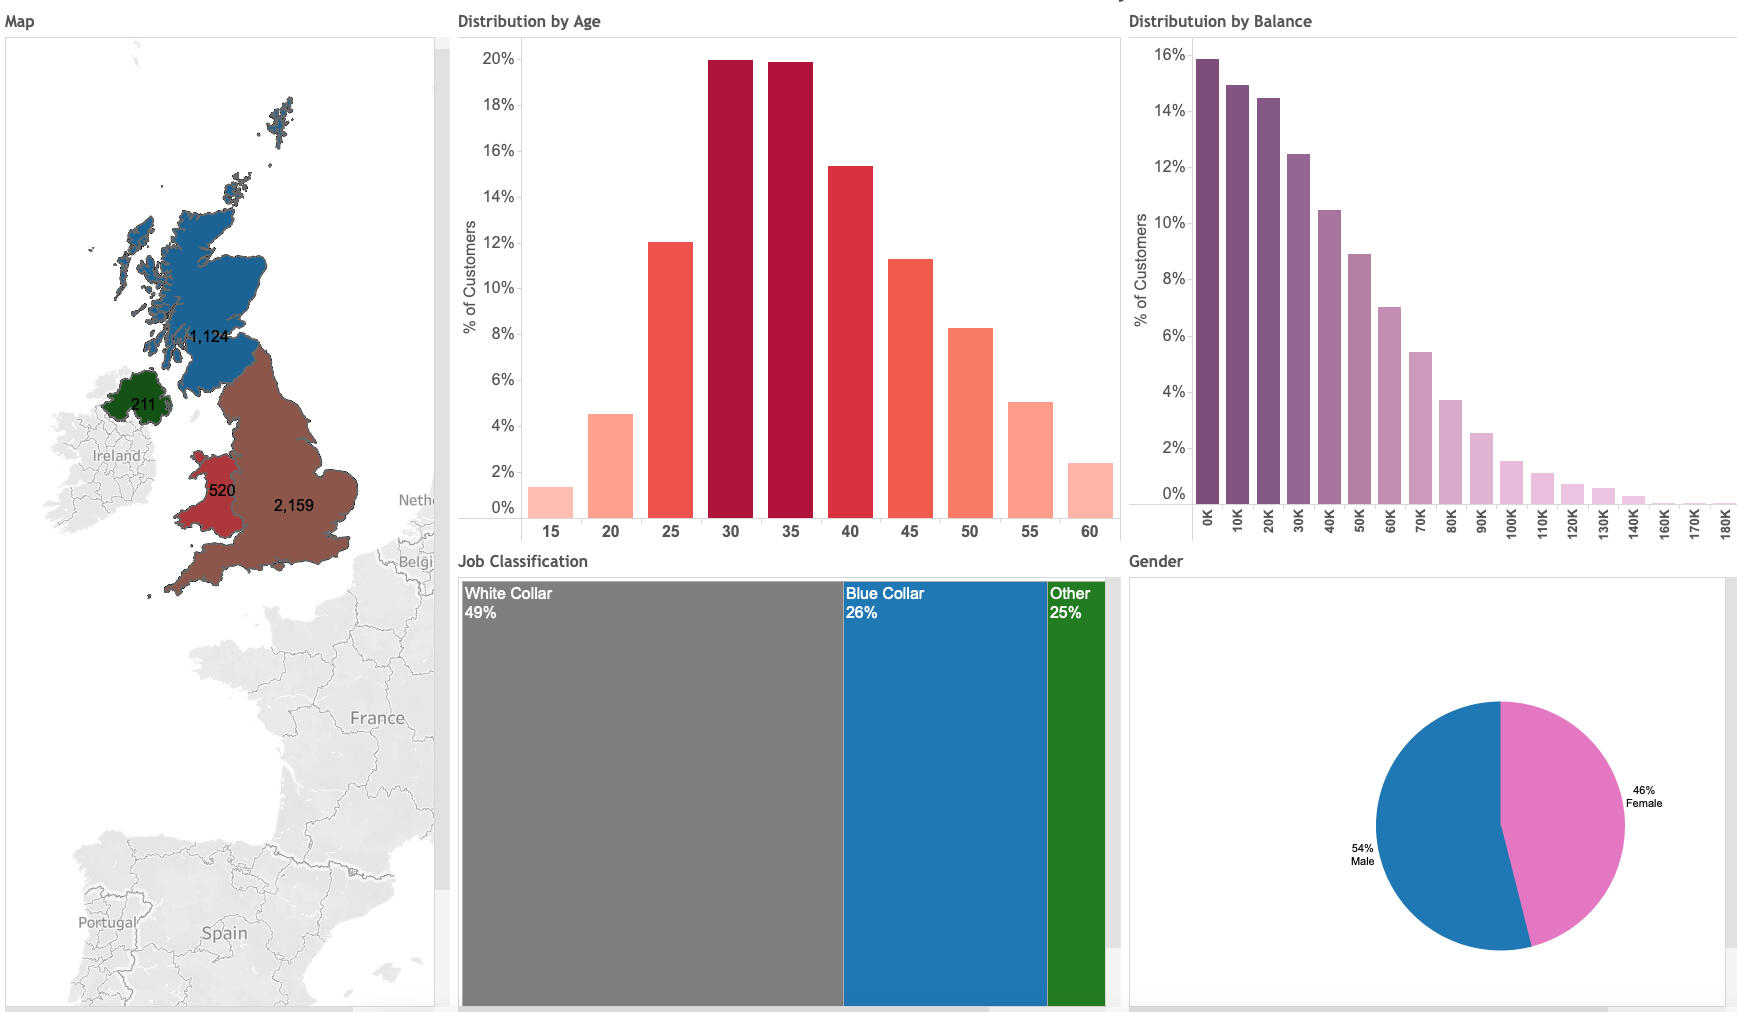1737x1012 pixels.
Task: Select the age 15 bar
Action: click(x=550, y=502)
